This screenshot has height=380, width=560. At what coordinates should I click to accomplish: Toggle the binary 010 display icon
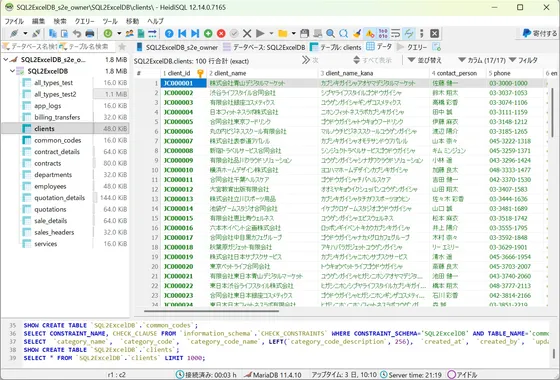coord(383,34)
